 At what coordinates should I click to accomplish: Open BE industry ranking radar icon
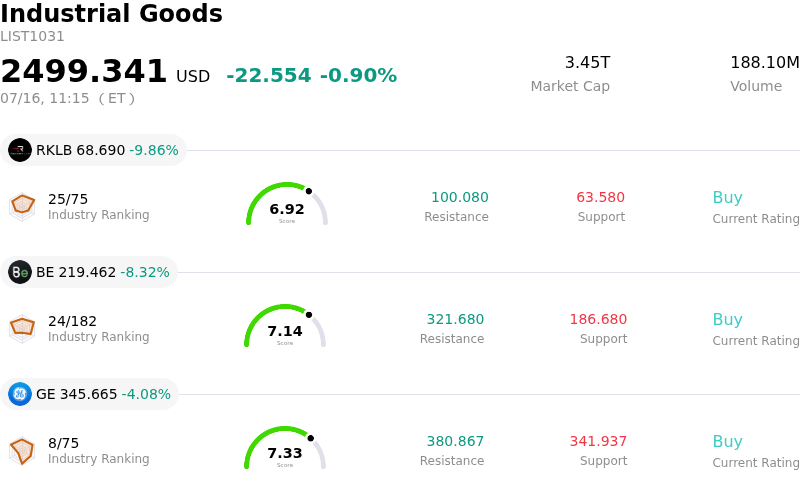pyautogui.click(x=22, y=329)
